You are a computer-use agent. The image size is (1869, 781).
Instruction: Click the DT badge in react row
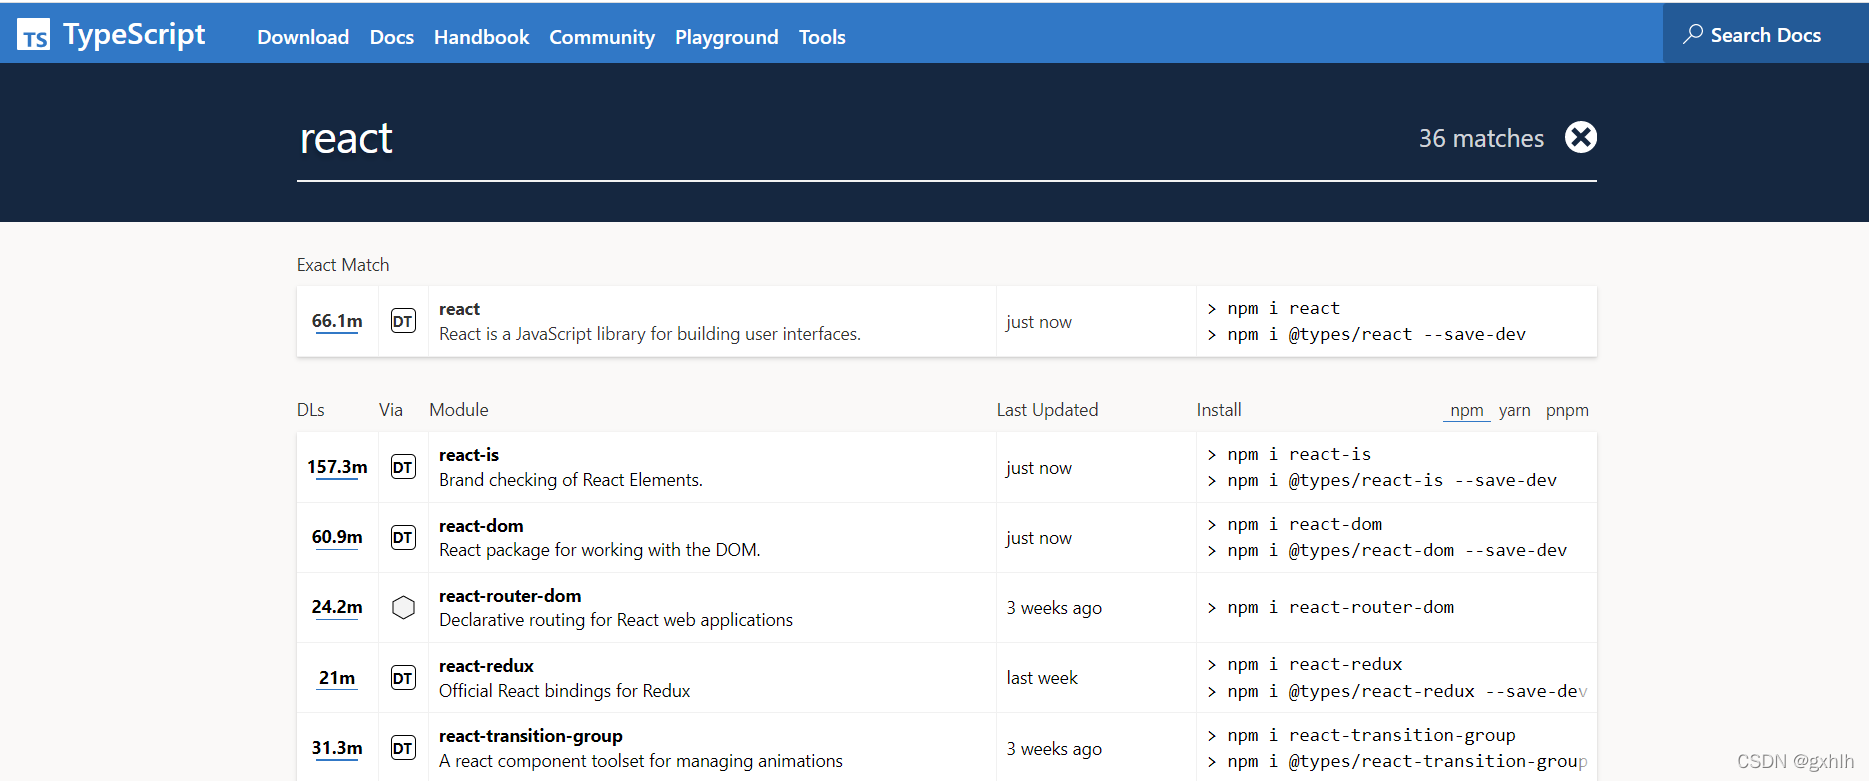pyautogui.click(x=403, y=321)
